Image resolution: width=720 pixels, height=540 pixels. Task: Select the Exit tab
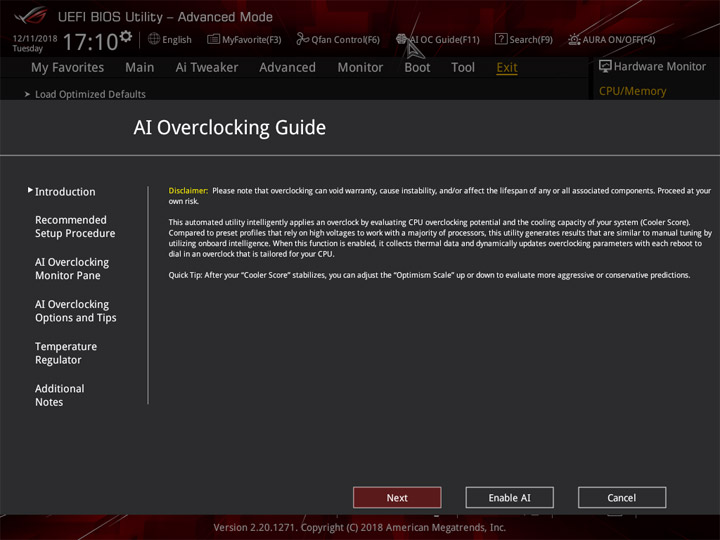(x=507, y=68)
